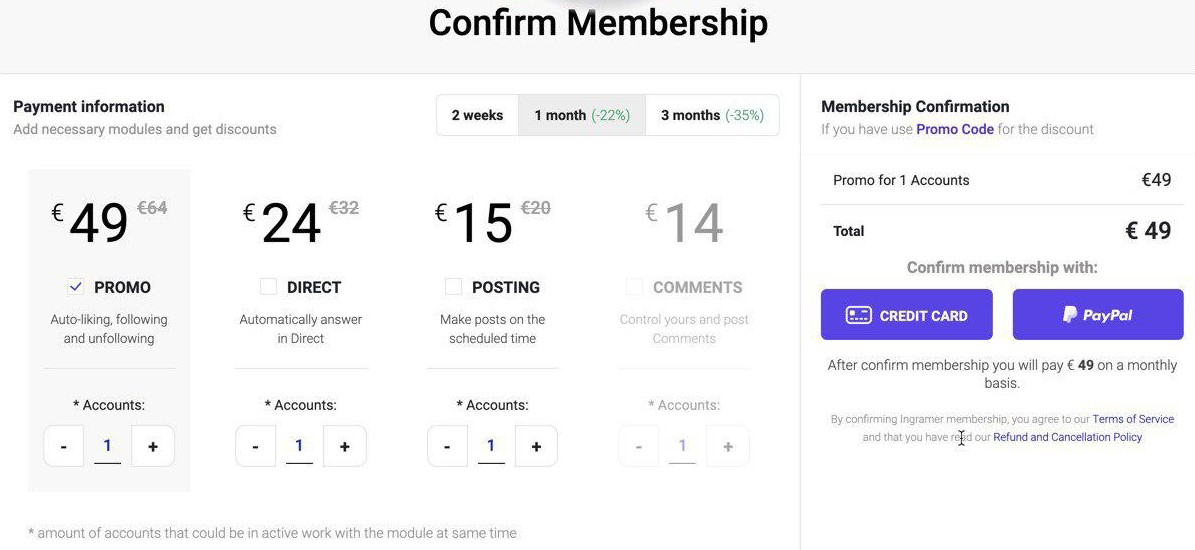
Task: Open the Terms of Service link
Action: tap(1133, 419)
